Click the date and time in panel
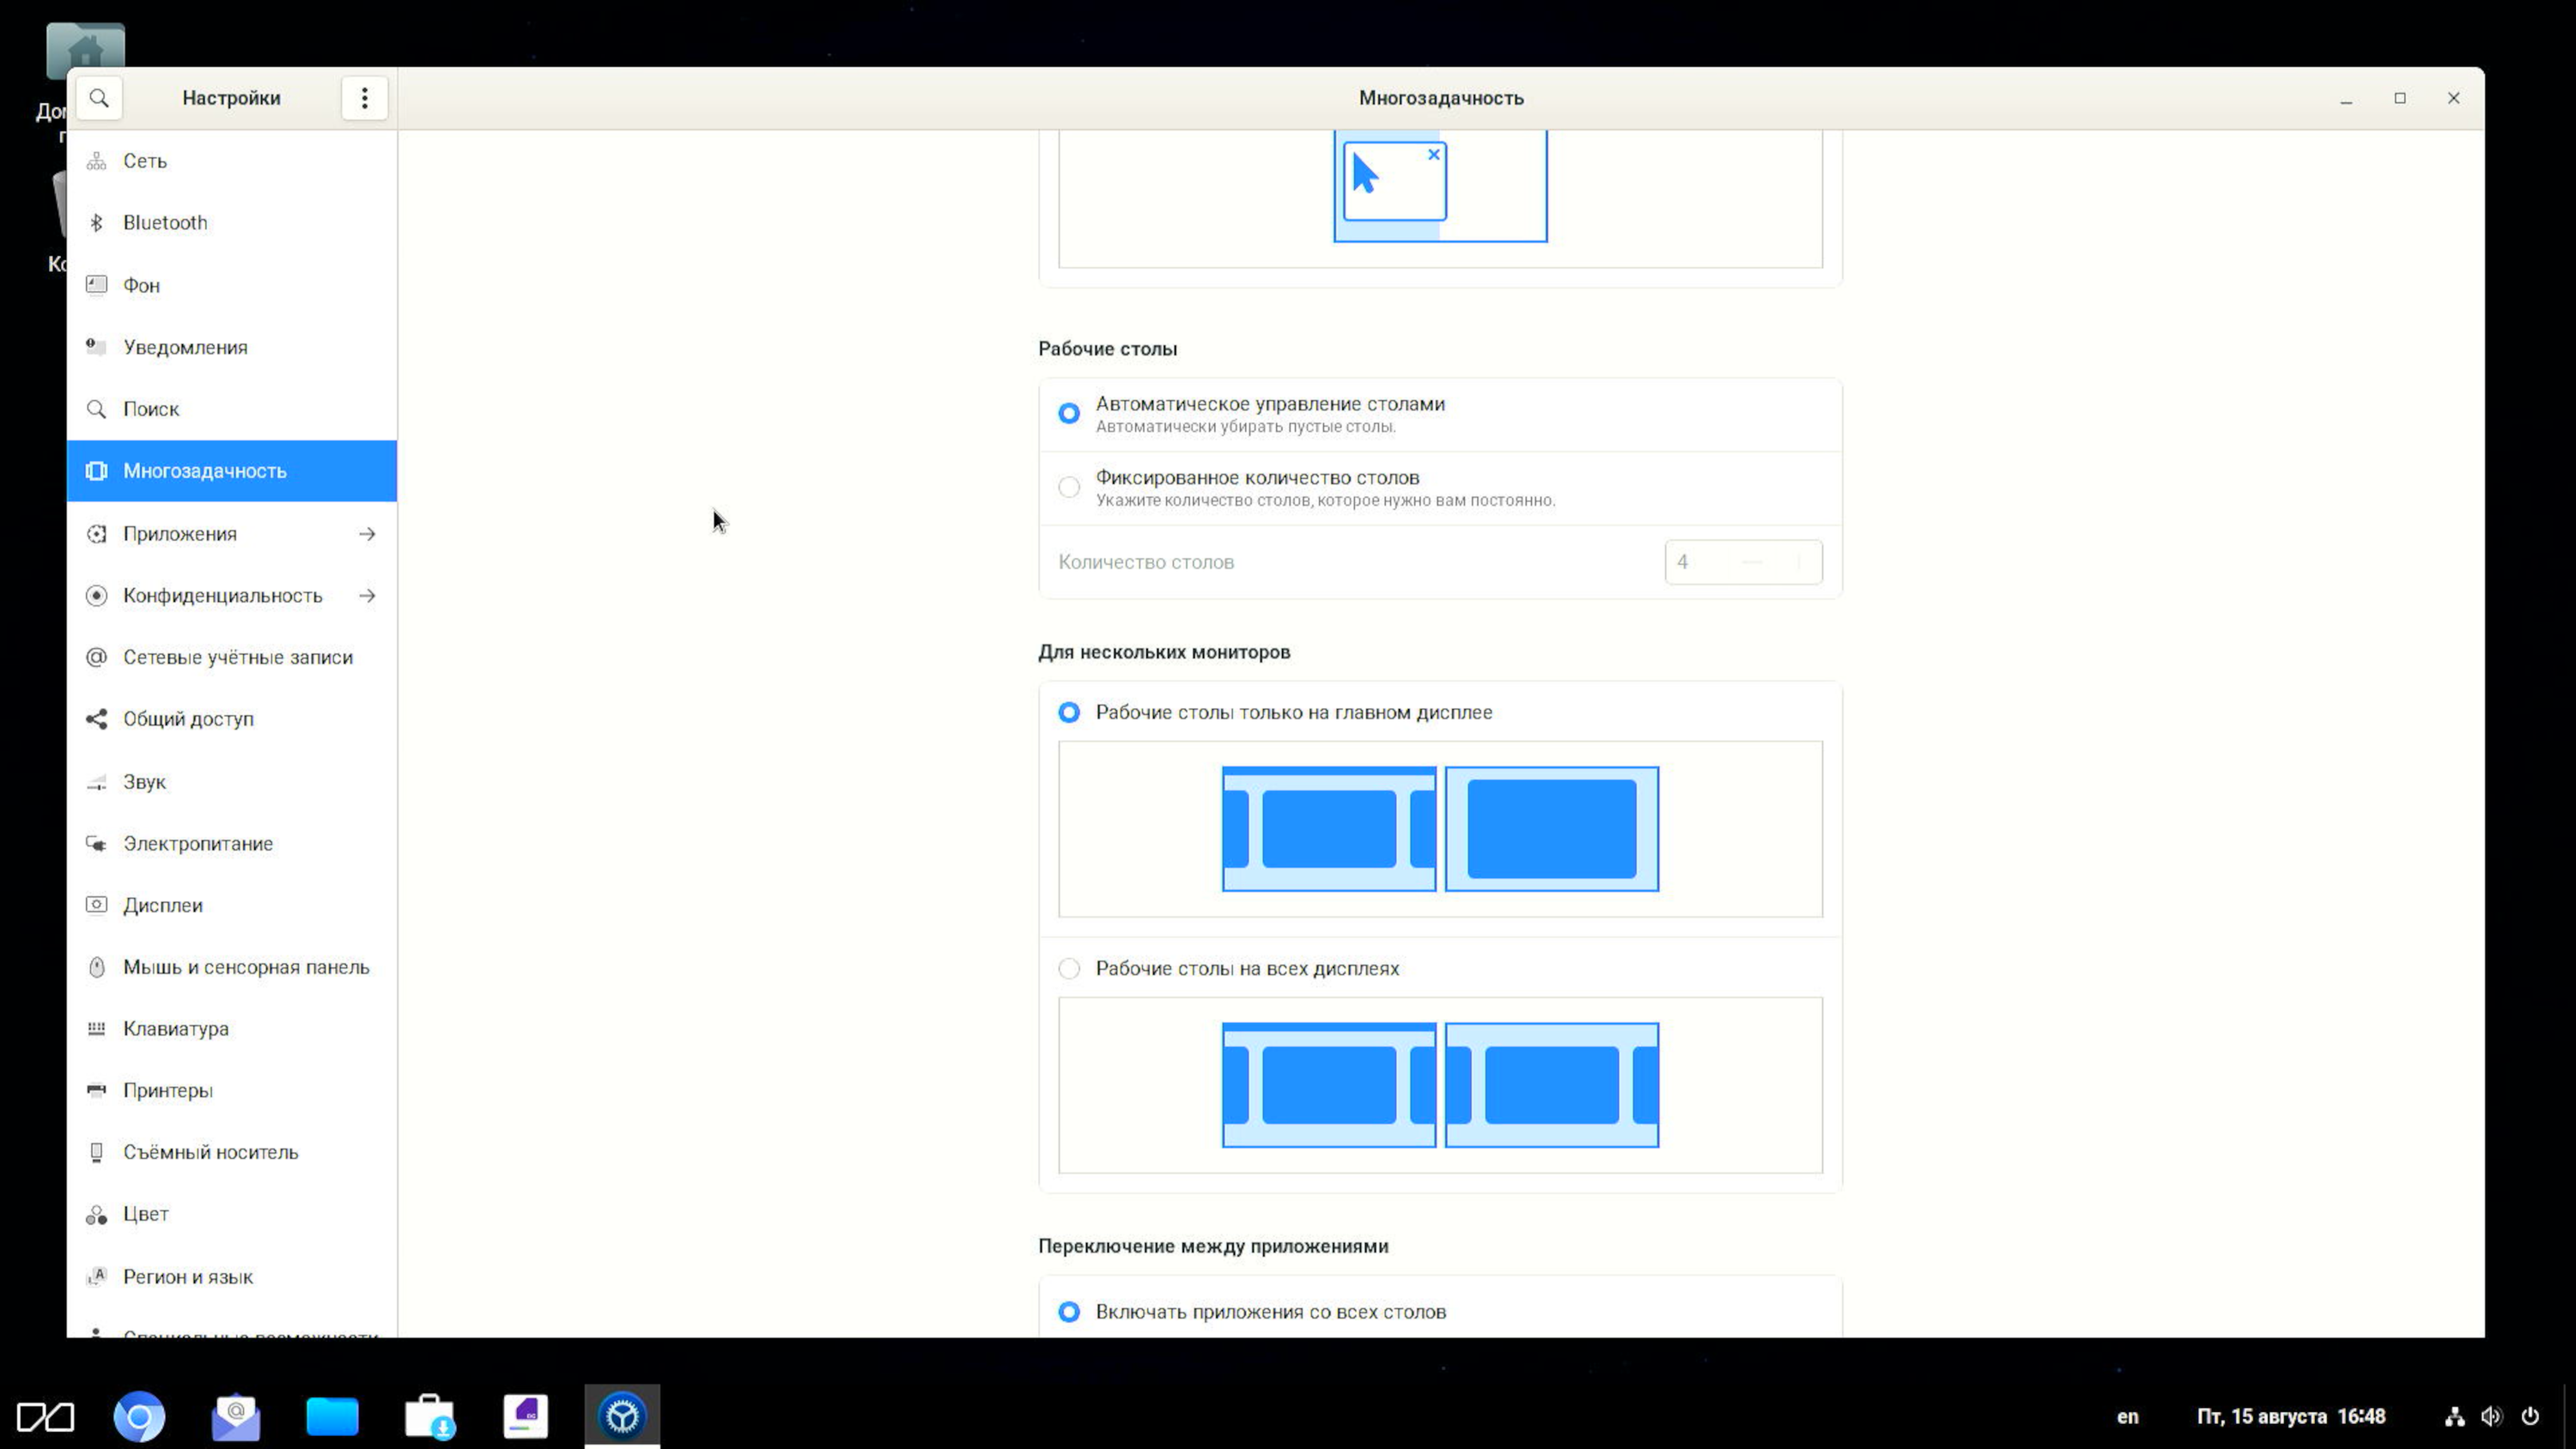2576x1449 pixels. click(x=2290, y=1416)
